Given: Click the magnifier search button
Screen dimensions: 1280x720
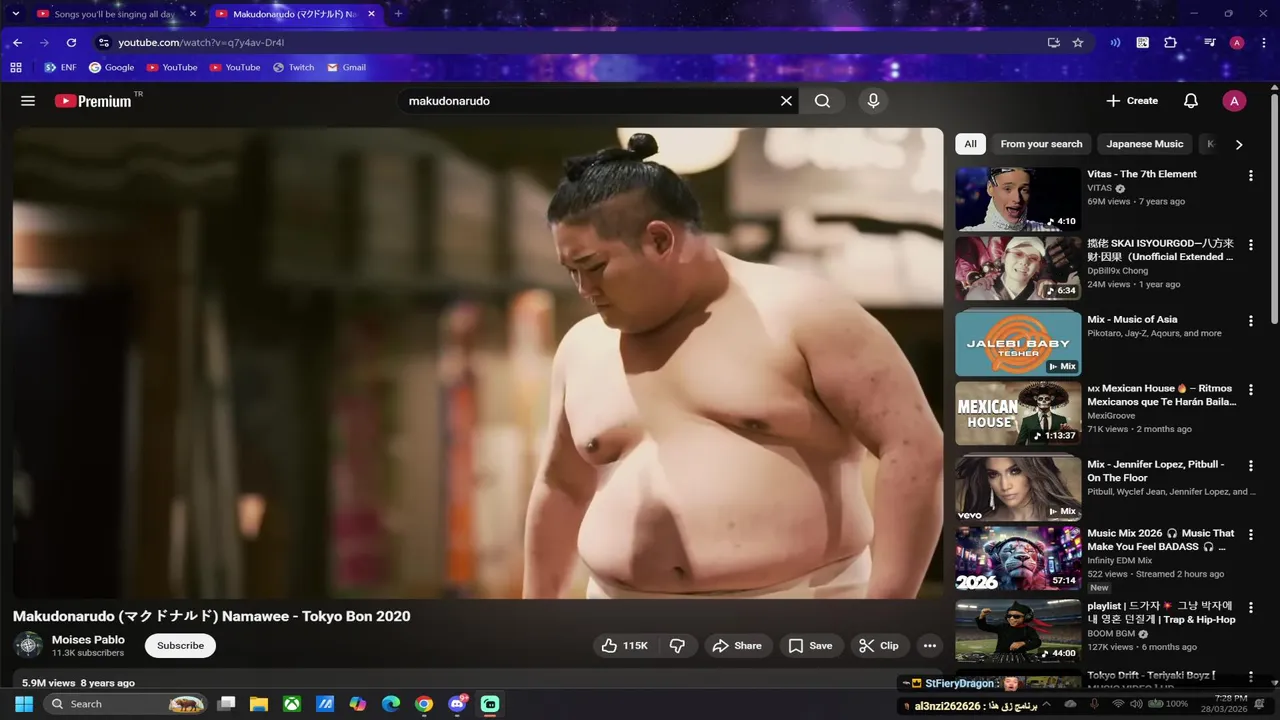Looking at the screenshot, I should (x=822, y=101).
